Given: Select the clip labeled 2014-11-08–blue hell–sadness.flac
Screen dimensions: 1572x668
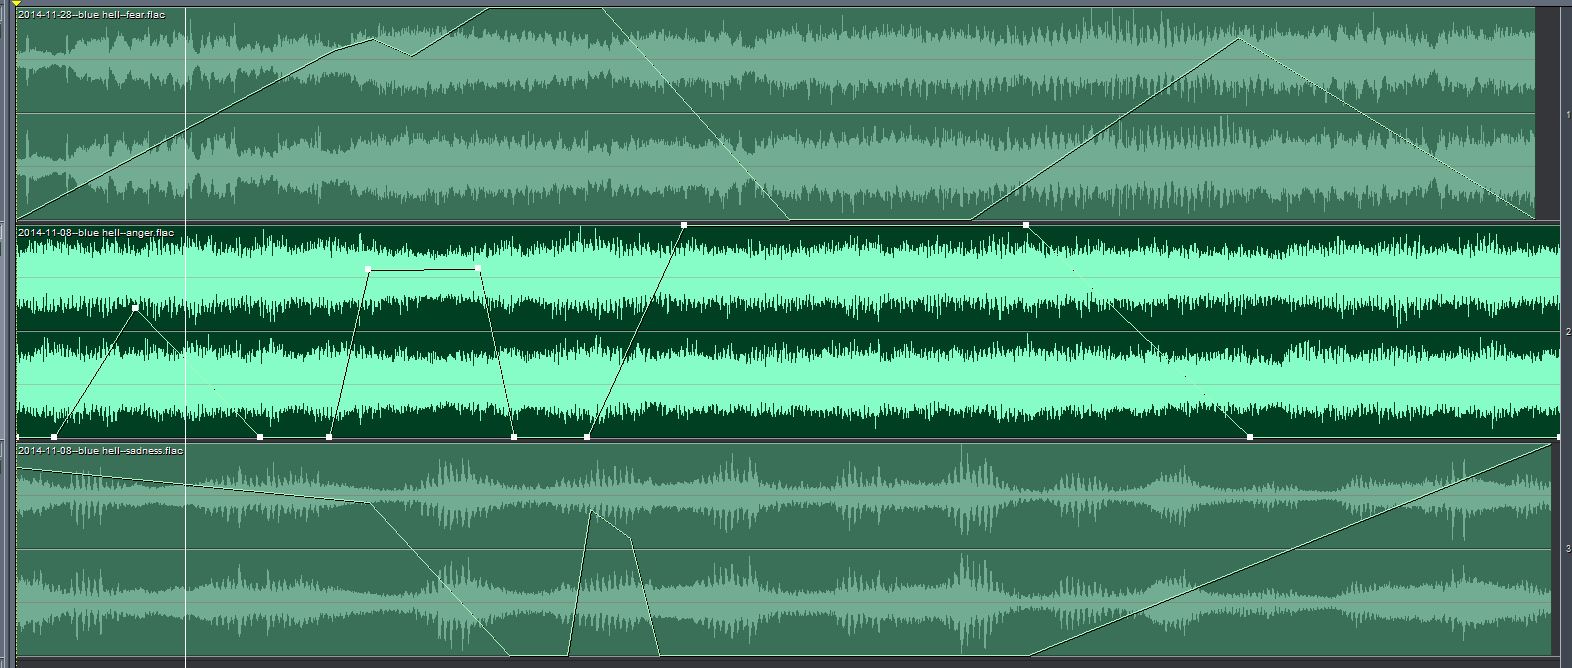Looking at the screenshot, I should point(784,549).
